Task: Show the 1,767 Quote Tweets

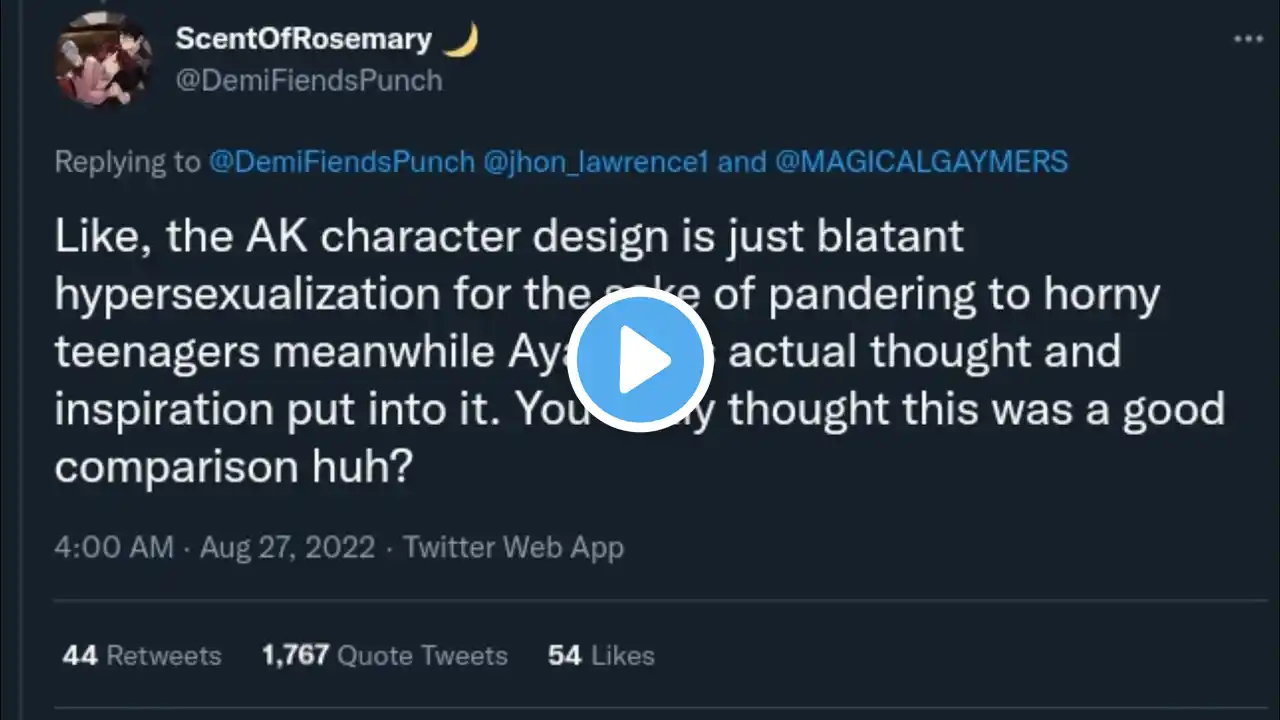Action: click(x=384, y=655)
